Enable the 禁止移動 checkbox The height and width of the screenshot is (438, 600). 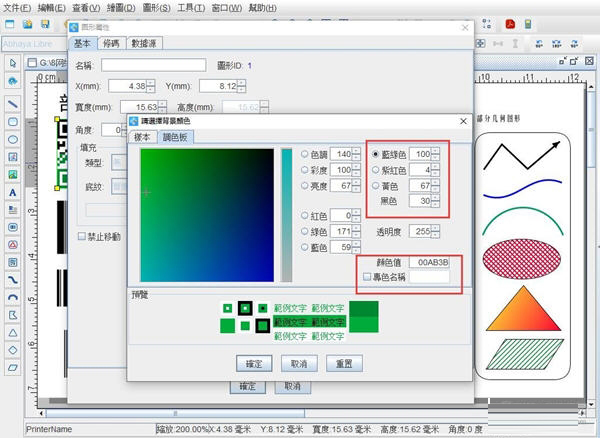tap(82, 236)
